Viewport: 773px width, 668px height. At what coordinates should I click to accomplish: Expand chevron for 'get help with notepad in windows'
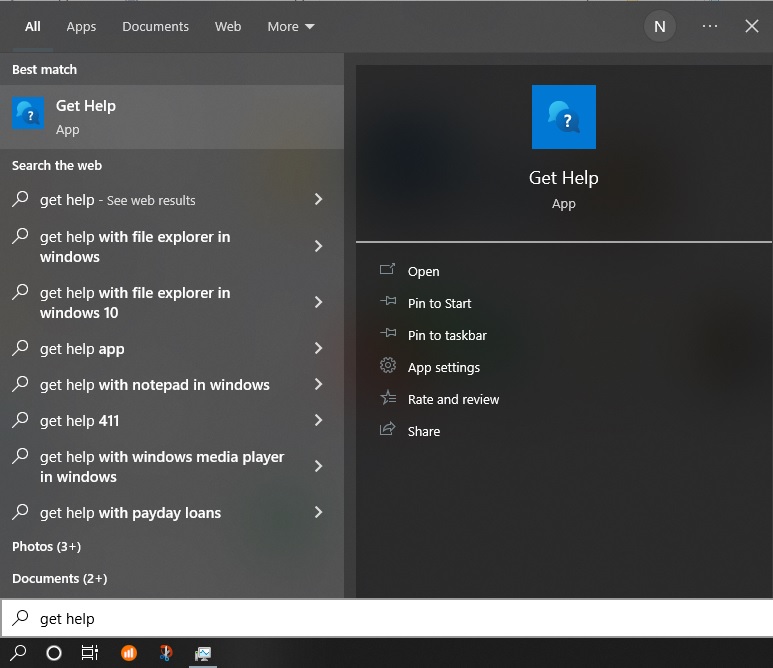tap(318, 384)
